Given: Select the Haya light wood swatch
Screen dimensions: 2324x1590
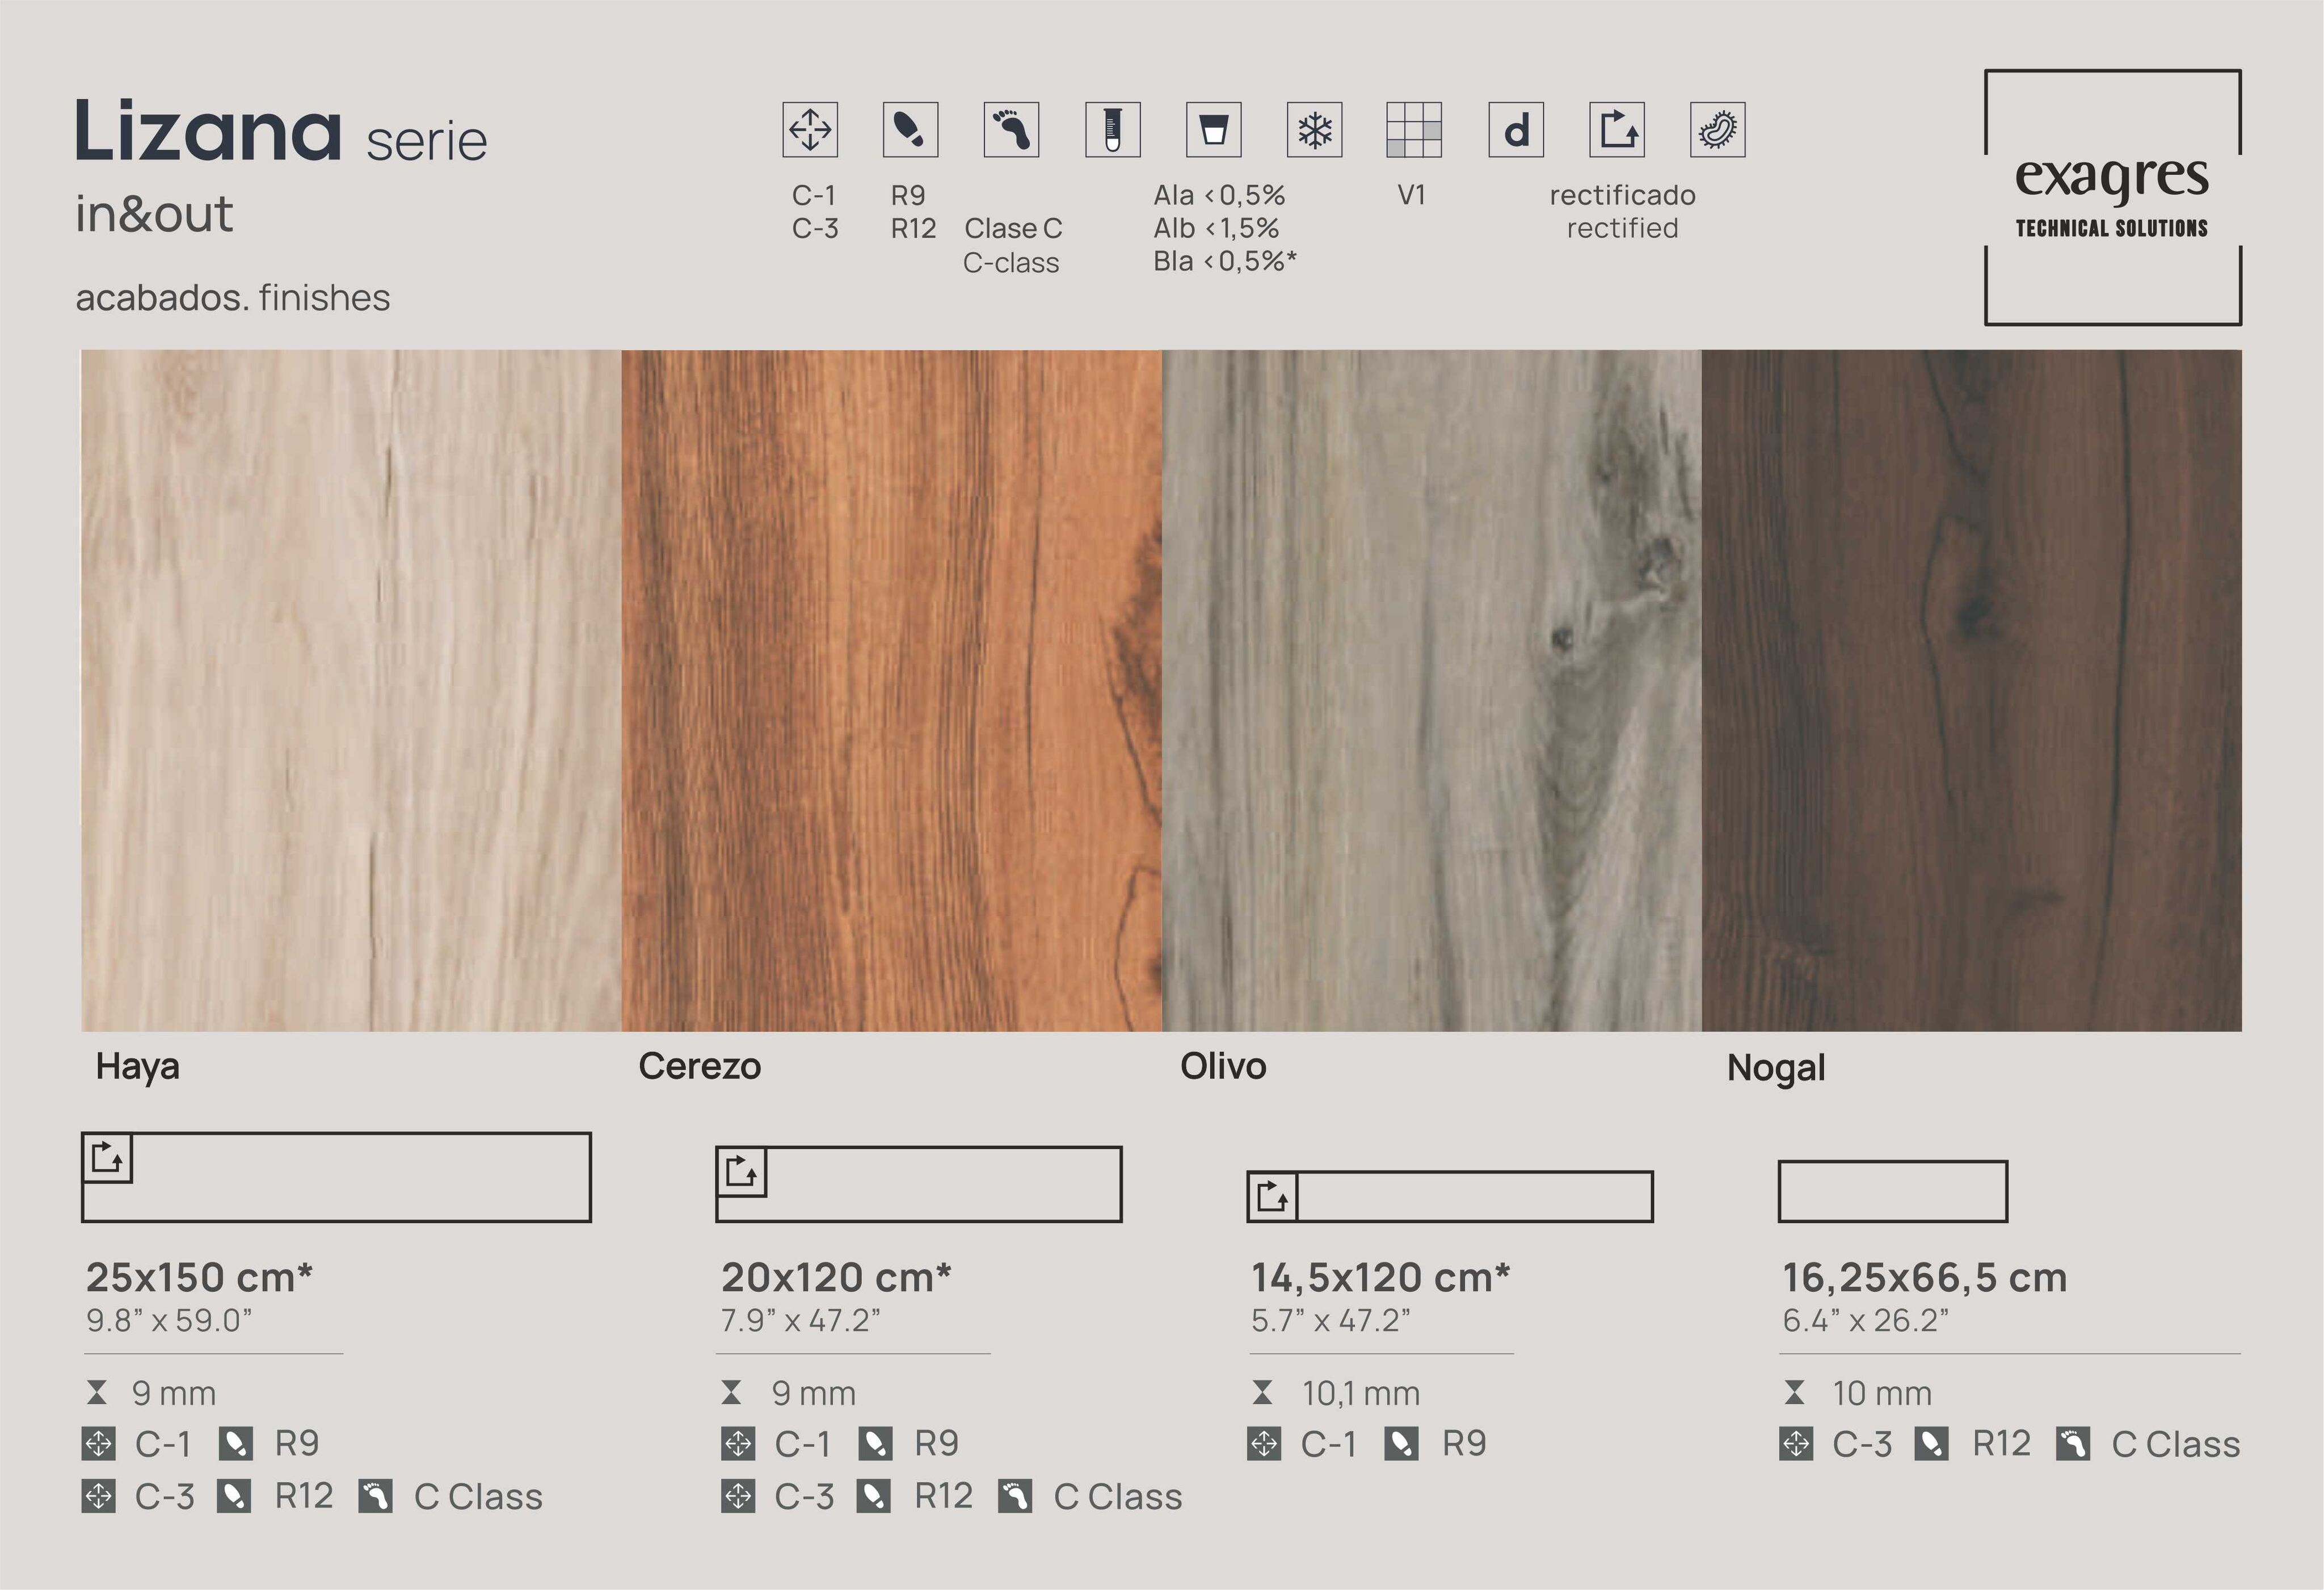Looking at the screenshot, I should click(x=350, y=690).
